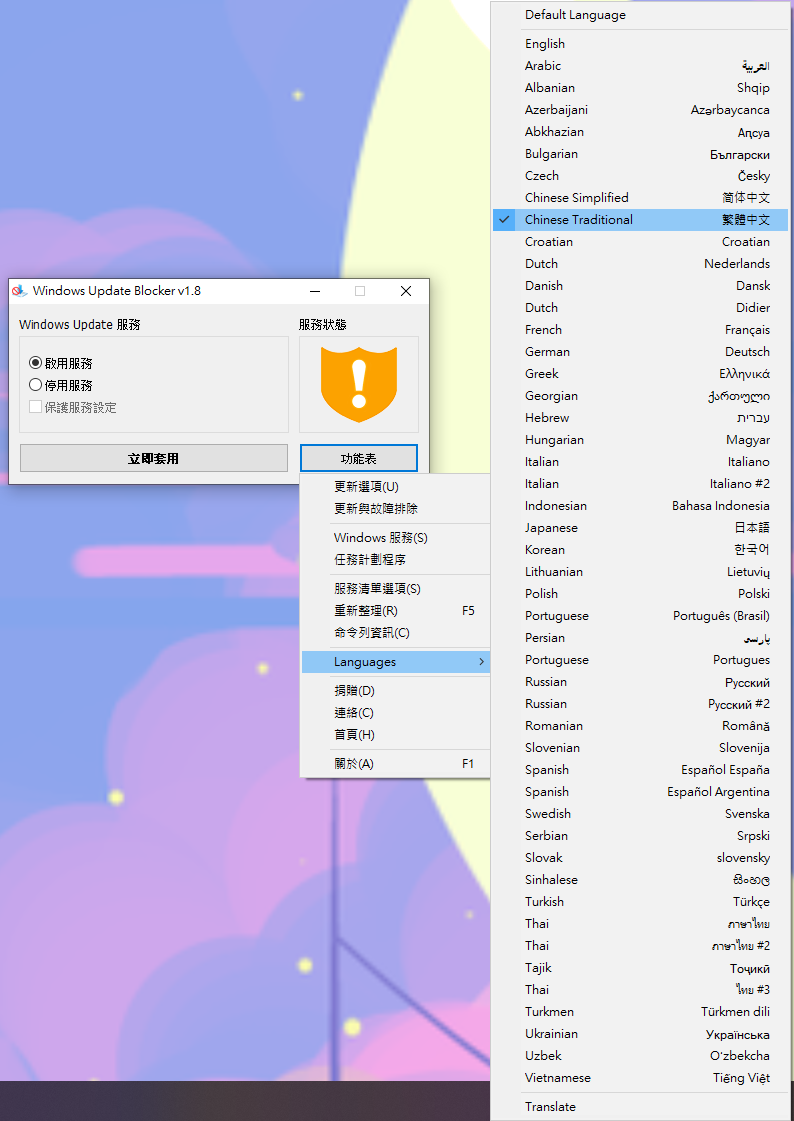The image size is (794, 1121).
Task: Select Bulgarian language
Action: point(640,154)
